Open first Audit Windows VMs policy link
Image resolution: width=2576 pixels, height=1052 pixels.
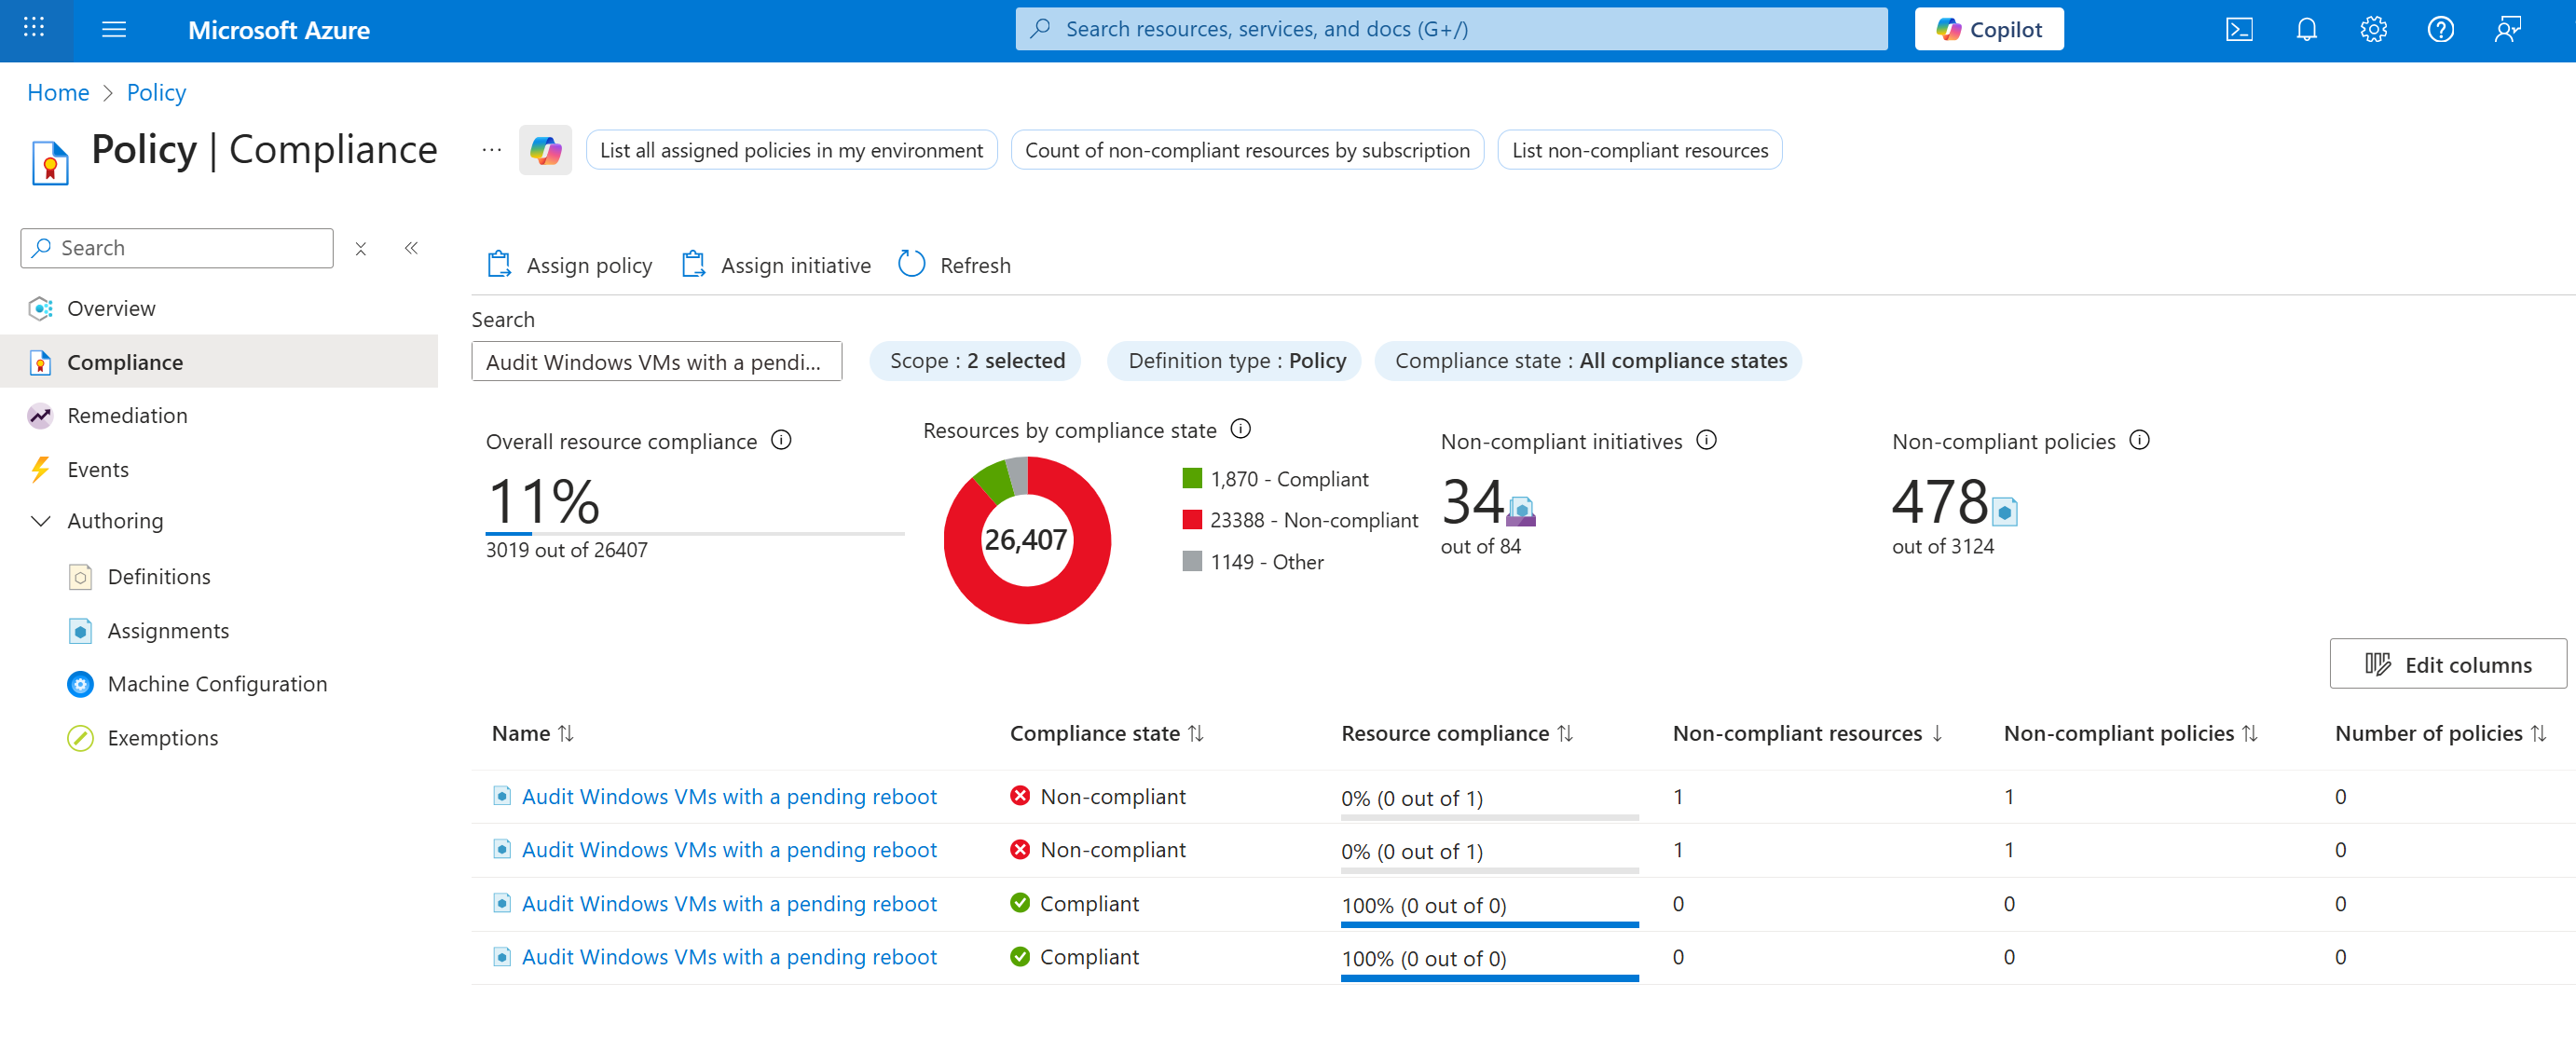729,796
